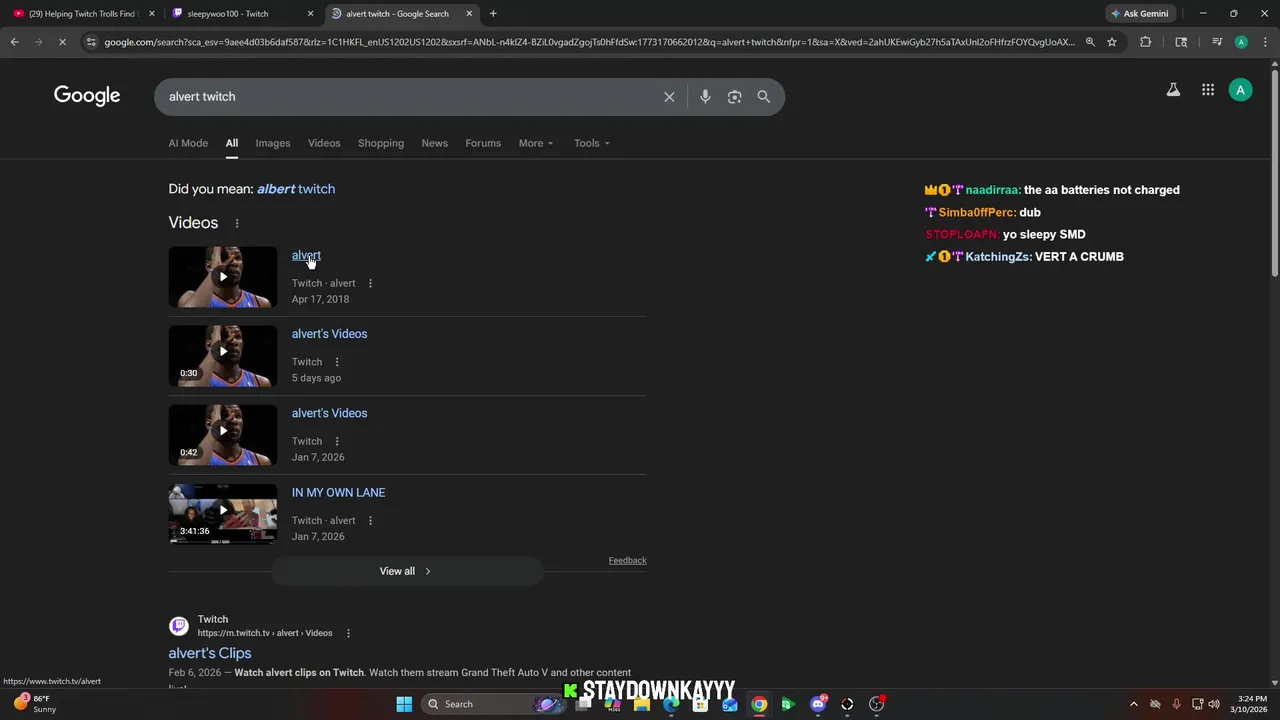Open File Explorer from the taskbar
This screenshot has width=1280, height=720.
point(642,704)
